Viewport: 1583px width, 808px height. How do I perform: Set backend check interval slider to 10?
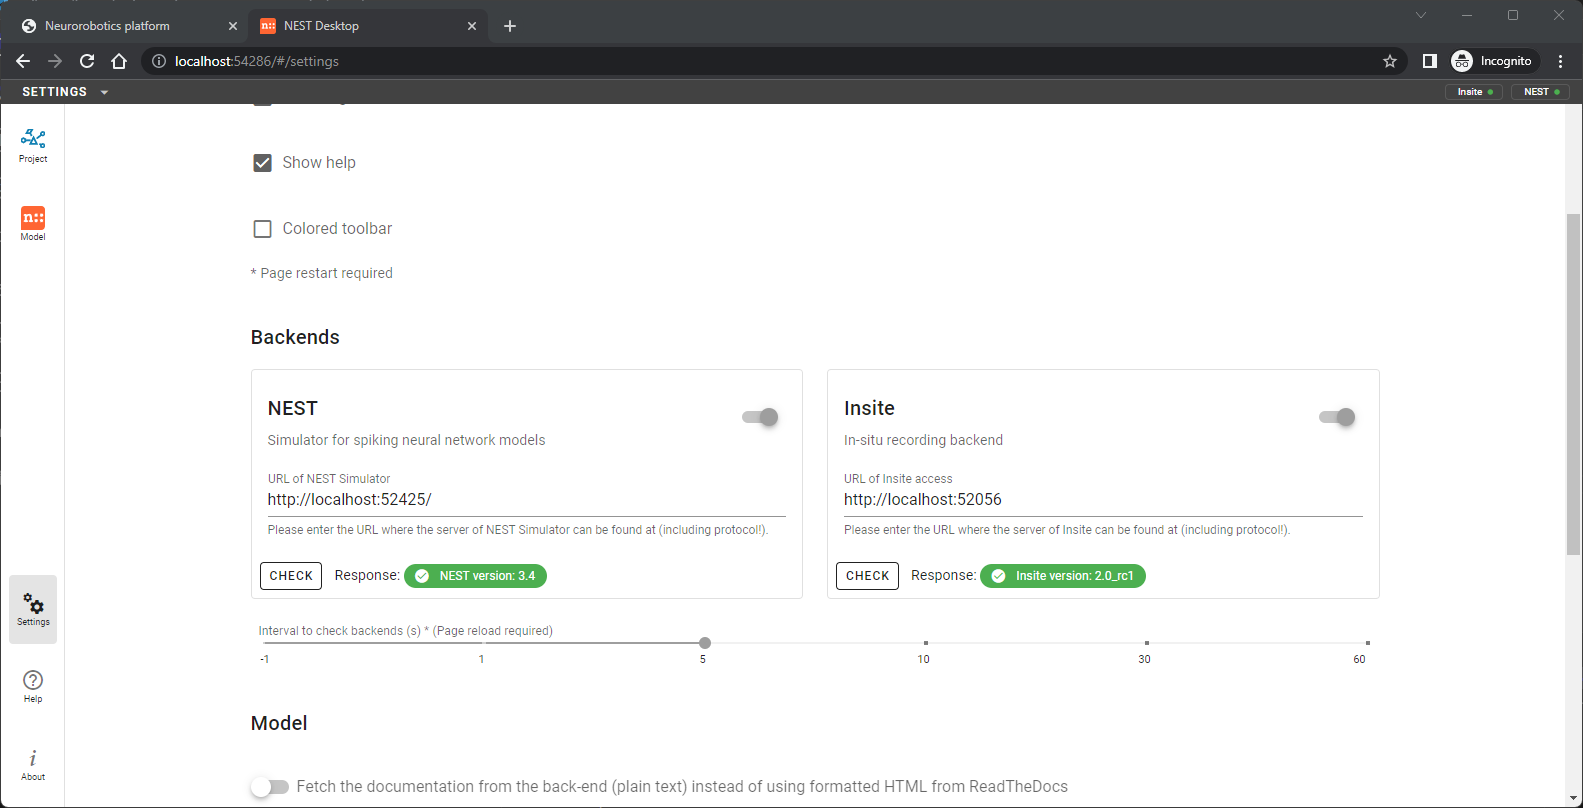point(925,643)
